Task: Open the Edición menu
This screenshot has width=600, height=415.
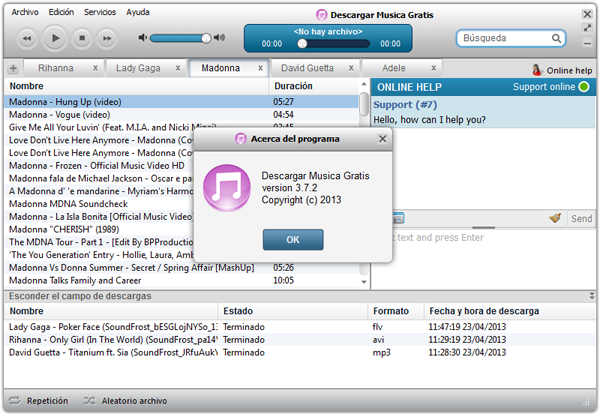Action: pos(61,12)
